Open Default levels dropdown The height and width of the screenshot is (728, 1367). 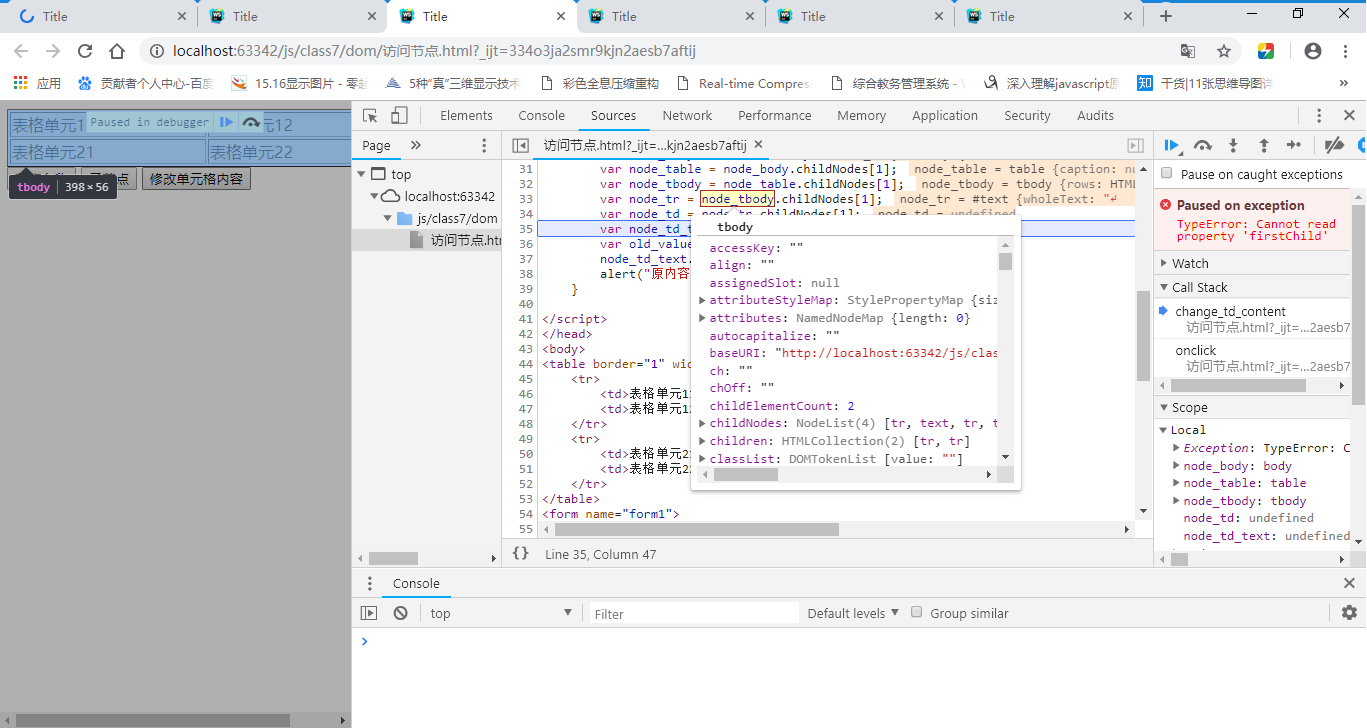tap(853, 613)
